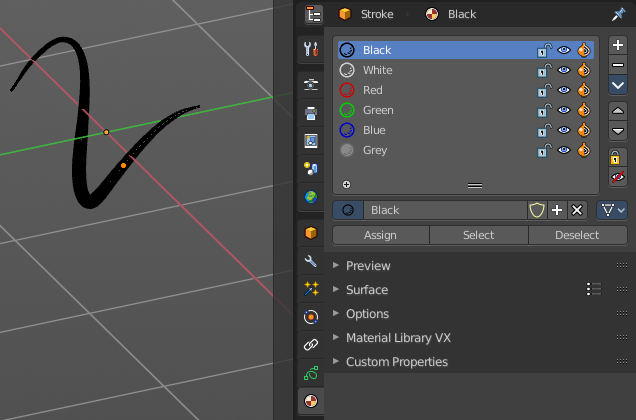The height and width of the screenshot is (420, 636).
Task: Select the Black material slot
Action: (466, 50)
